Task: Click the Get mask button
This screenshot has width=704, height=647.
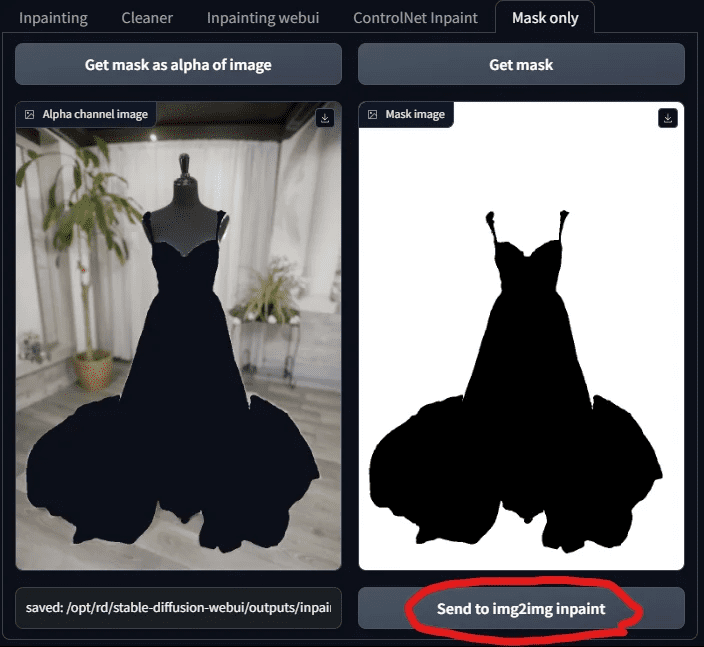Action: click(x=521, y=65)
